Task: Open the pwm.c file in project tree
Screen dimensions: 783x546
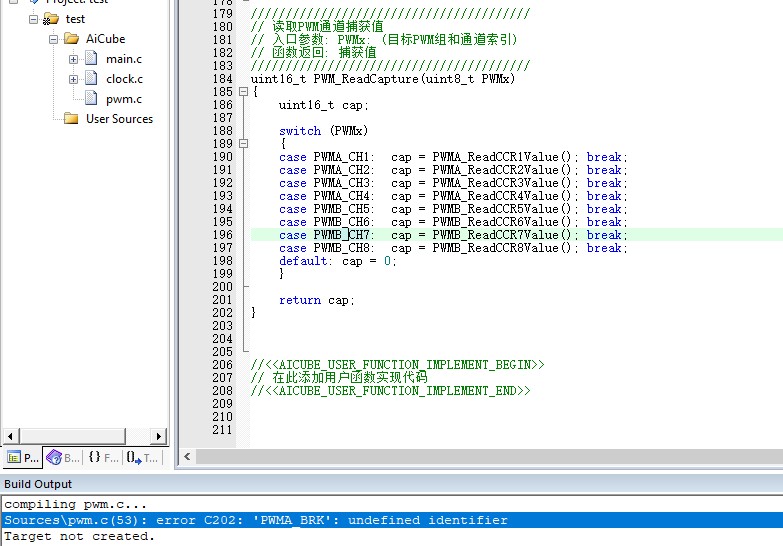Action: 124,99
